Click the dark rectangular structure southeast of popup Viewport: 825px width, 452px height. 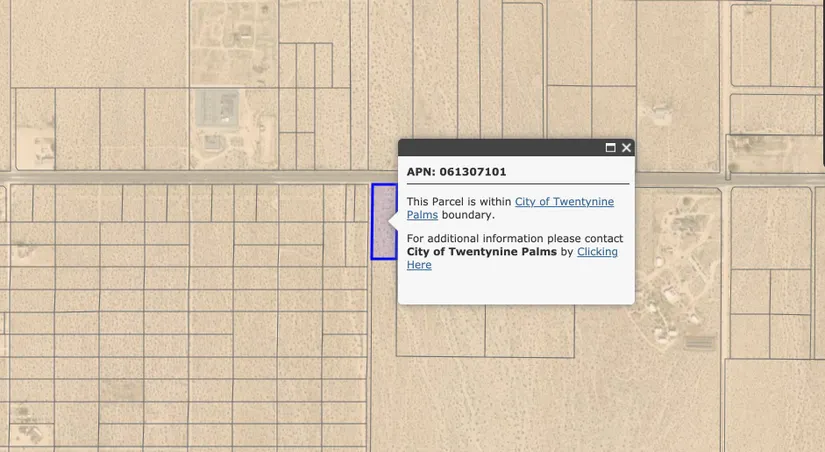tap(700, 342)
